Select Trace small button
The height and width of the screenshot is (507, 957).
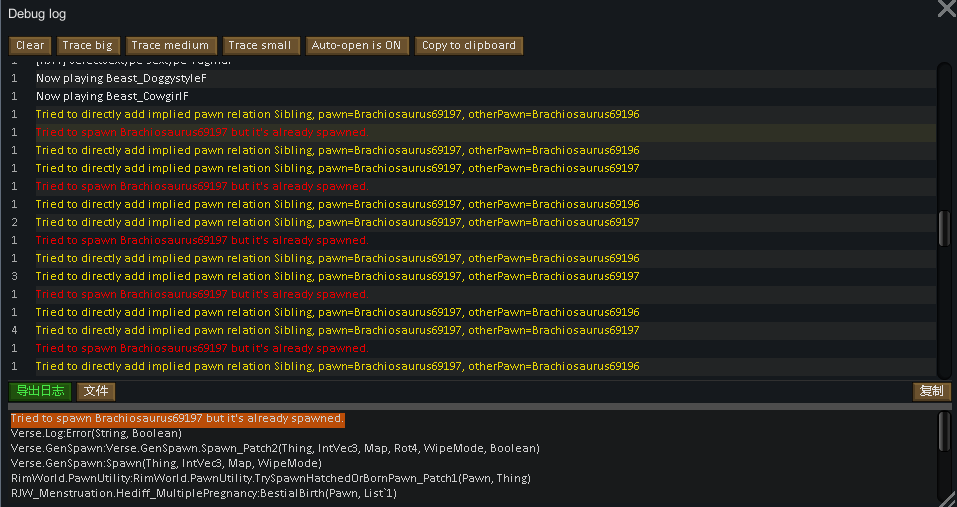(261, 46)
